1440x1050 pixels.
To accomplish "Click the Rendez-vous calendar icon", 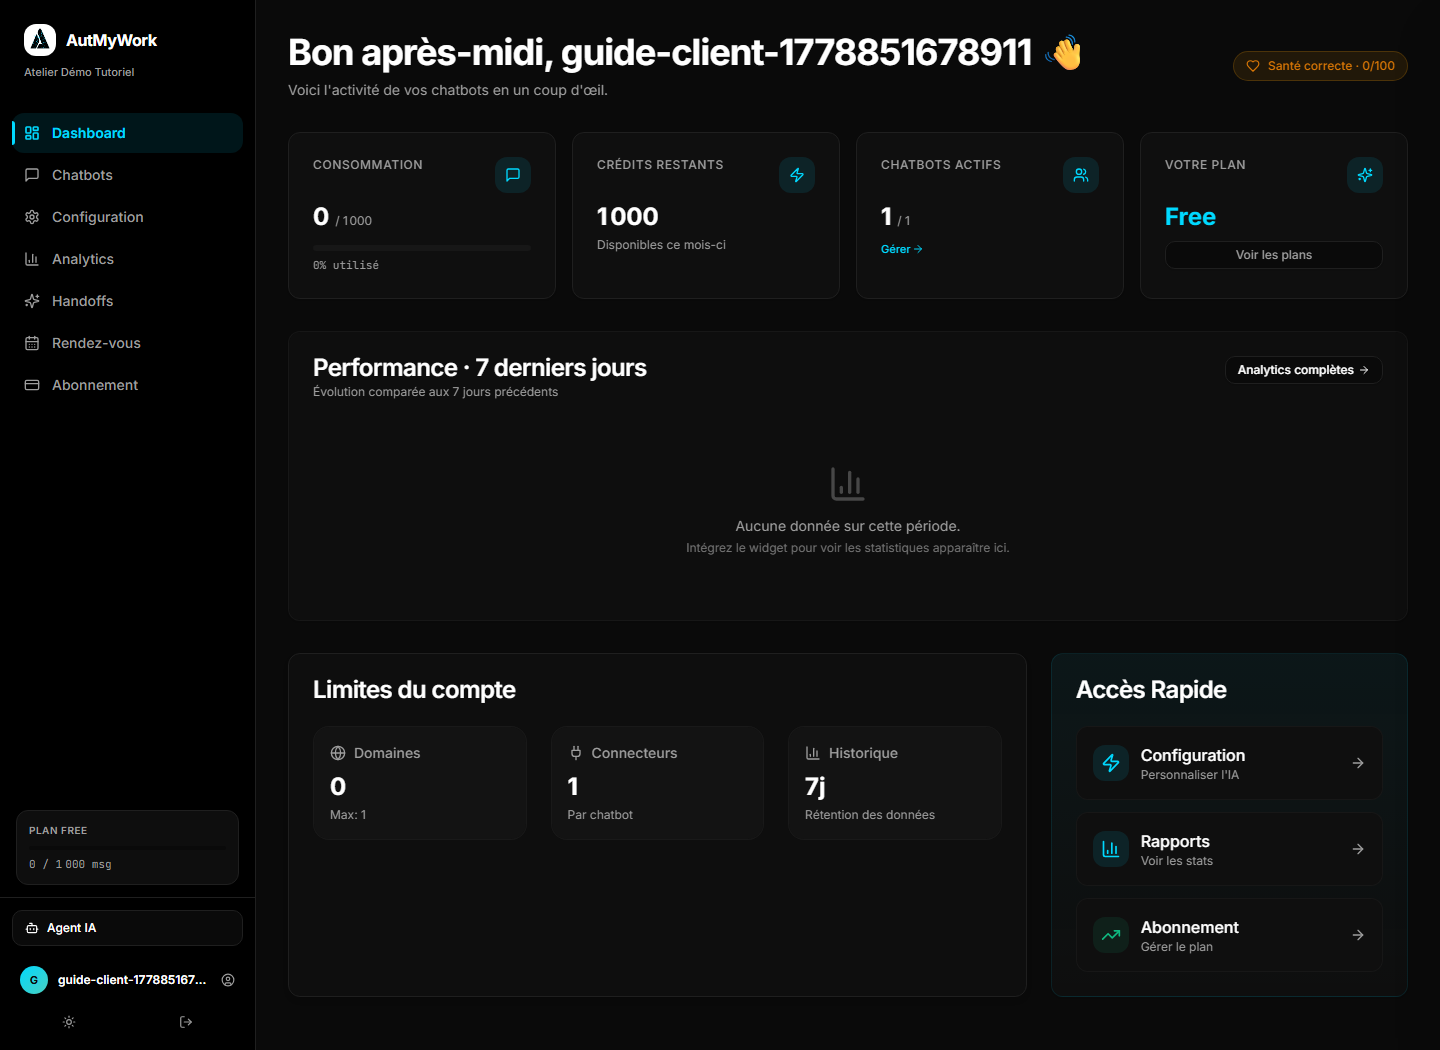I will pos(32,343).
